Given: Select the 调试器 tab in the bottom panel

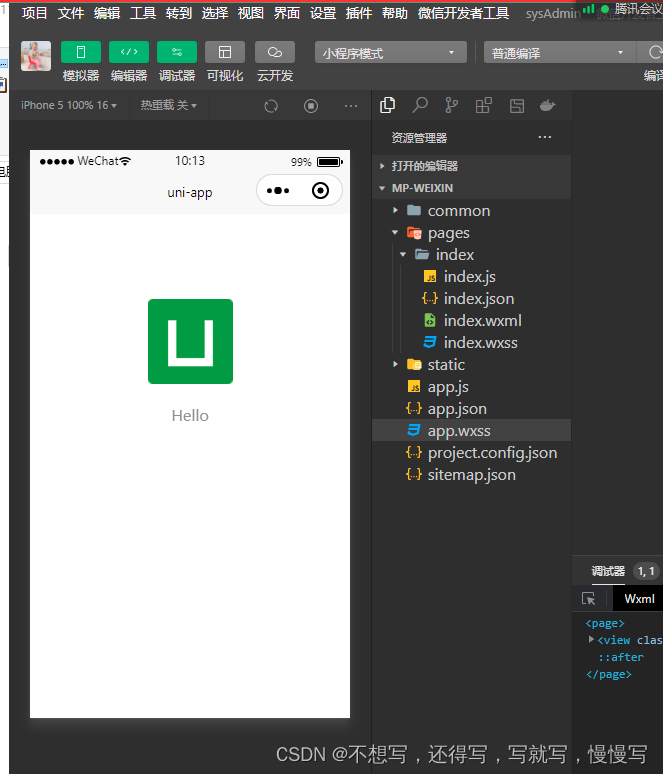Looking at the screenshot, I should [608, 571].
